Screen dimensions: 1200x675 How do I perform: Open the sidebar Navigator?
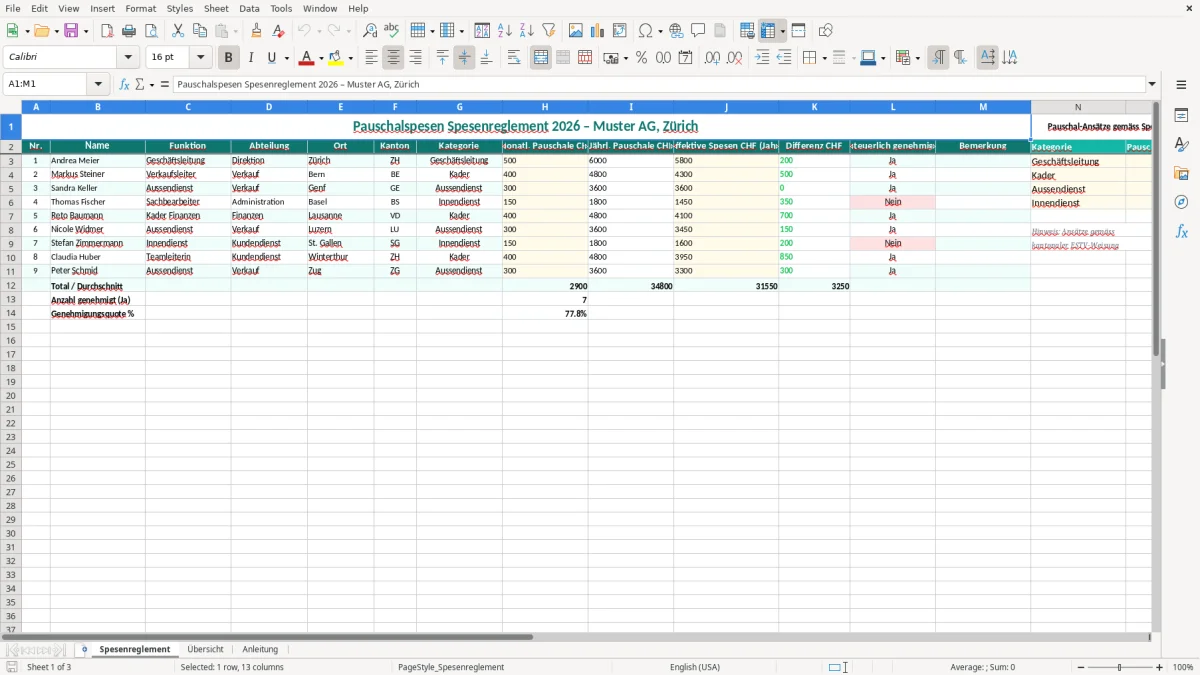1181,202
